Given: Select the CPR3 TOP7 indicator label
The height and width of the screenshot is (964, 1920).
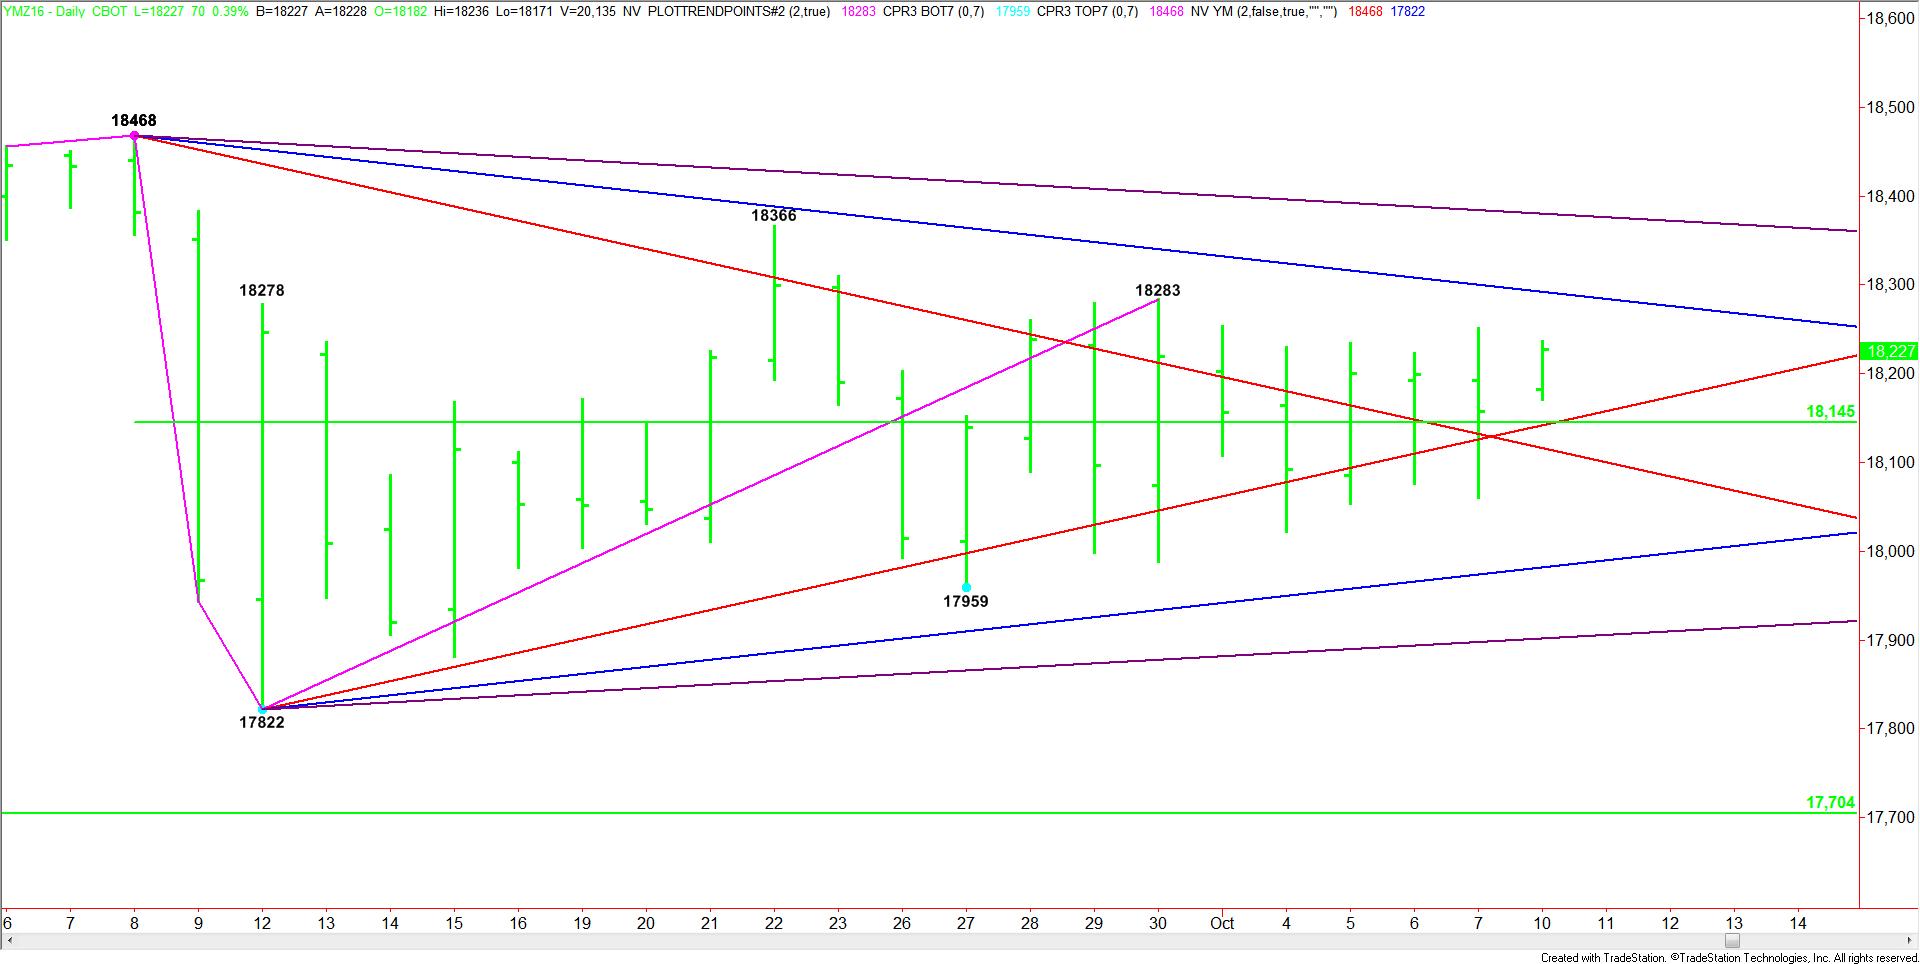Looking at the screenshot, I should click(1087, 11).
